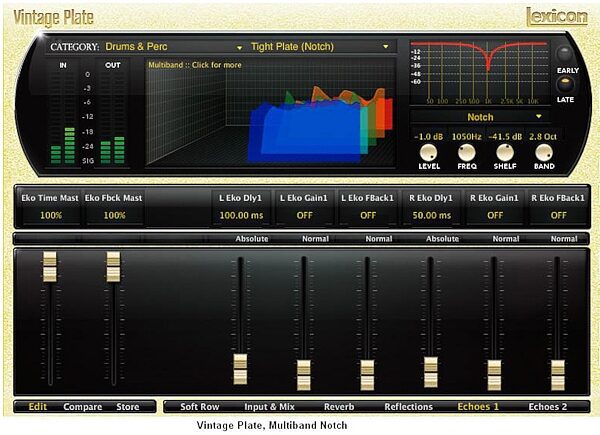Click the LEVEL knob
The height and width of the screenshot is (435, 600).
tap(429, 153)
